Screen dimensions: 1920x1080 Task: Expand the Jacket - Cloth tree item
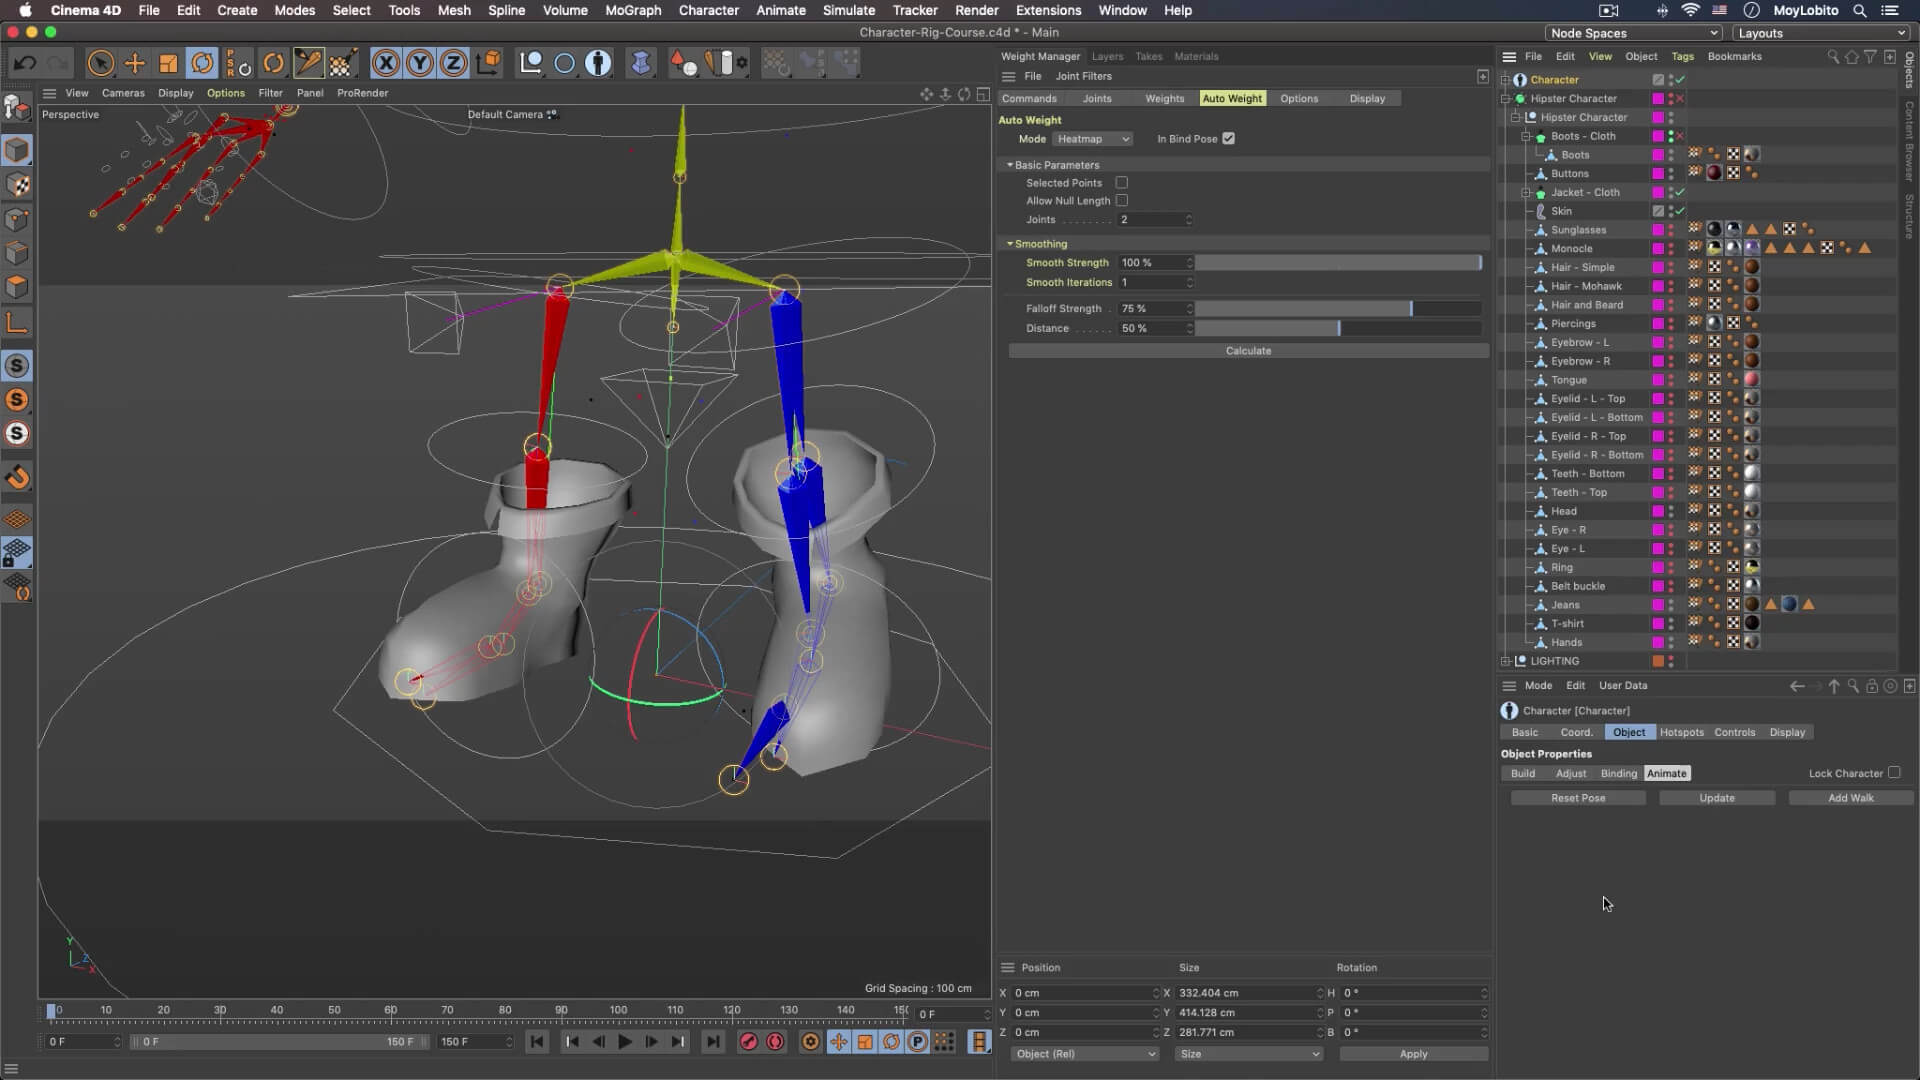[x=1526, y=192]
